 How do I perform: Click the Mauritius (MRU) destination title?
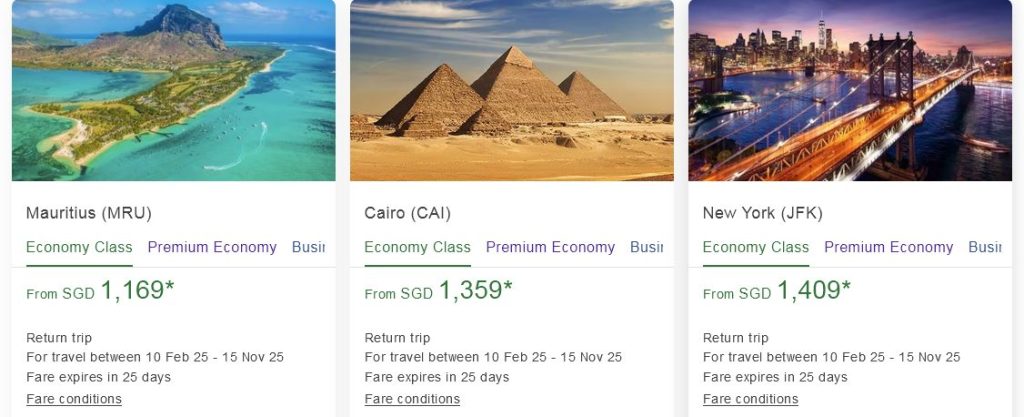pos(89,213)
